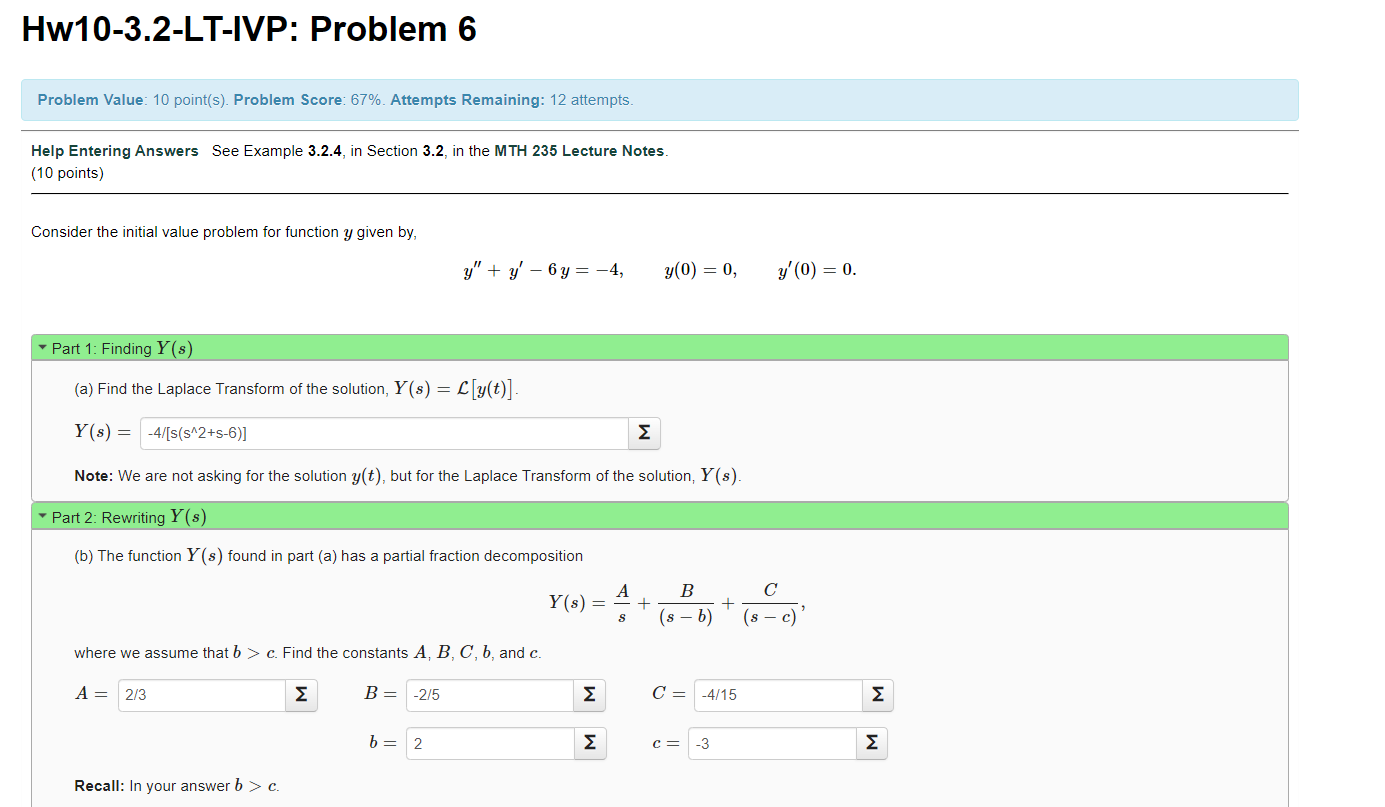
Task: Open the Help Entering Answers link
Action: pyautogui.click(x=114, y=150)
